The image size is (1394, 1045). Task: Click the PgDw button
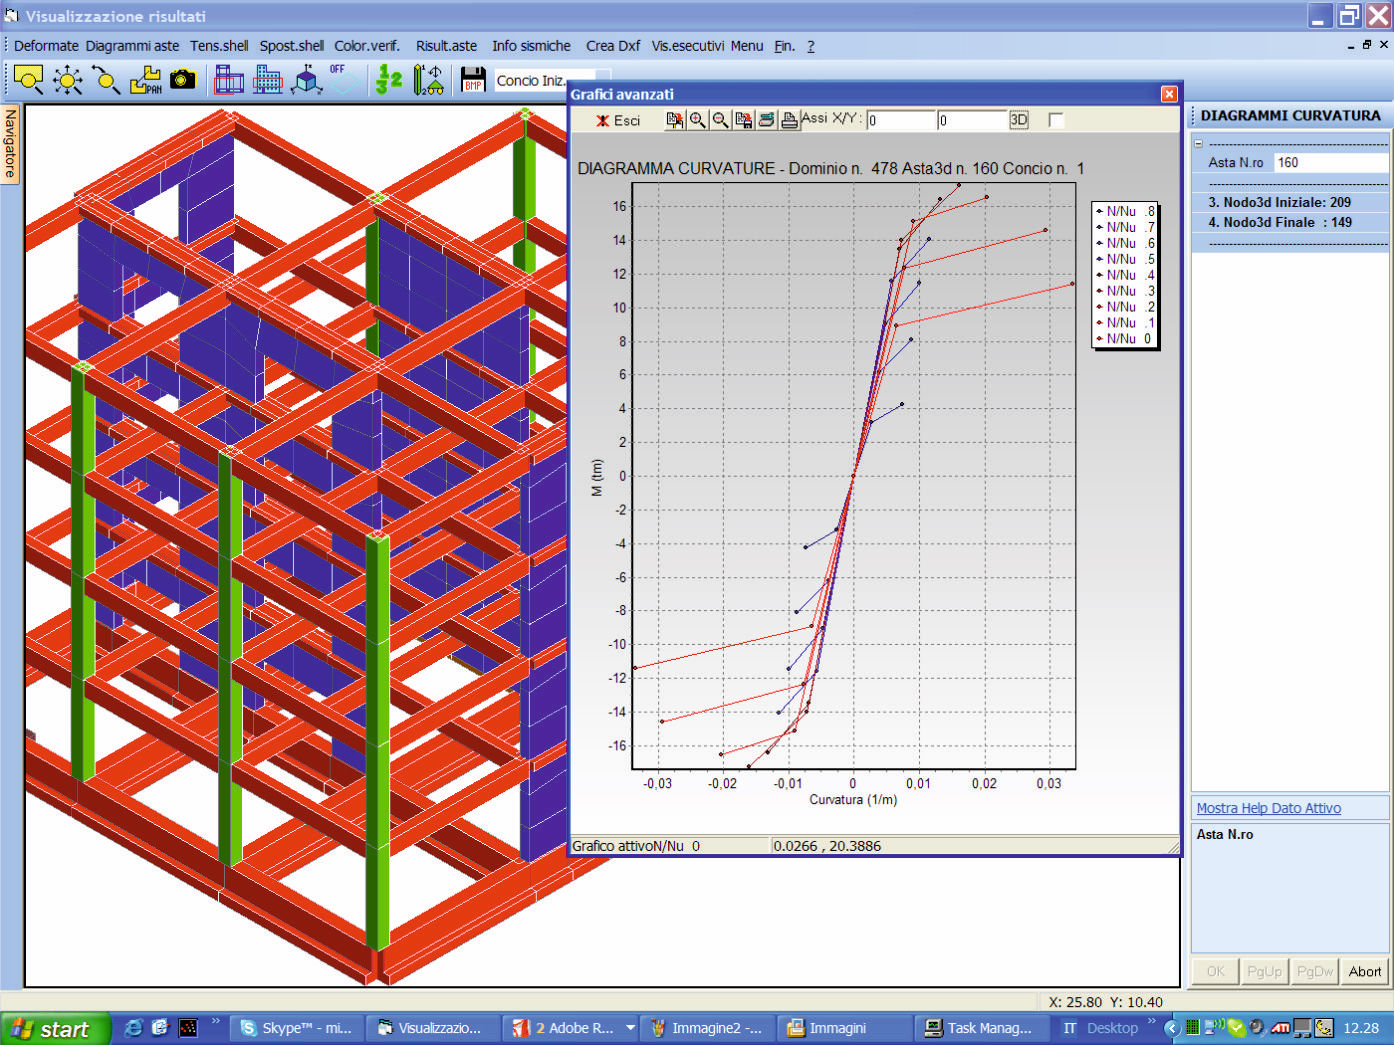click(1314, 971)
